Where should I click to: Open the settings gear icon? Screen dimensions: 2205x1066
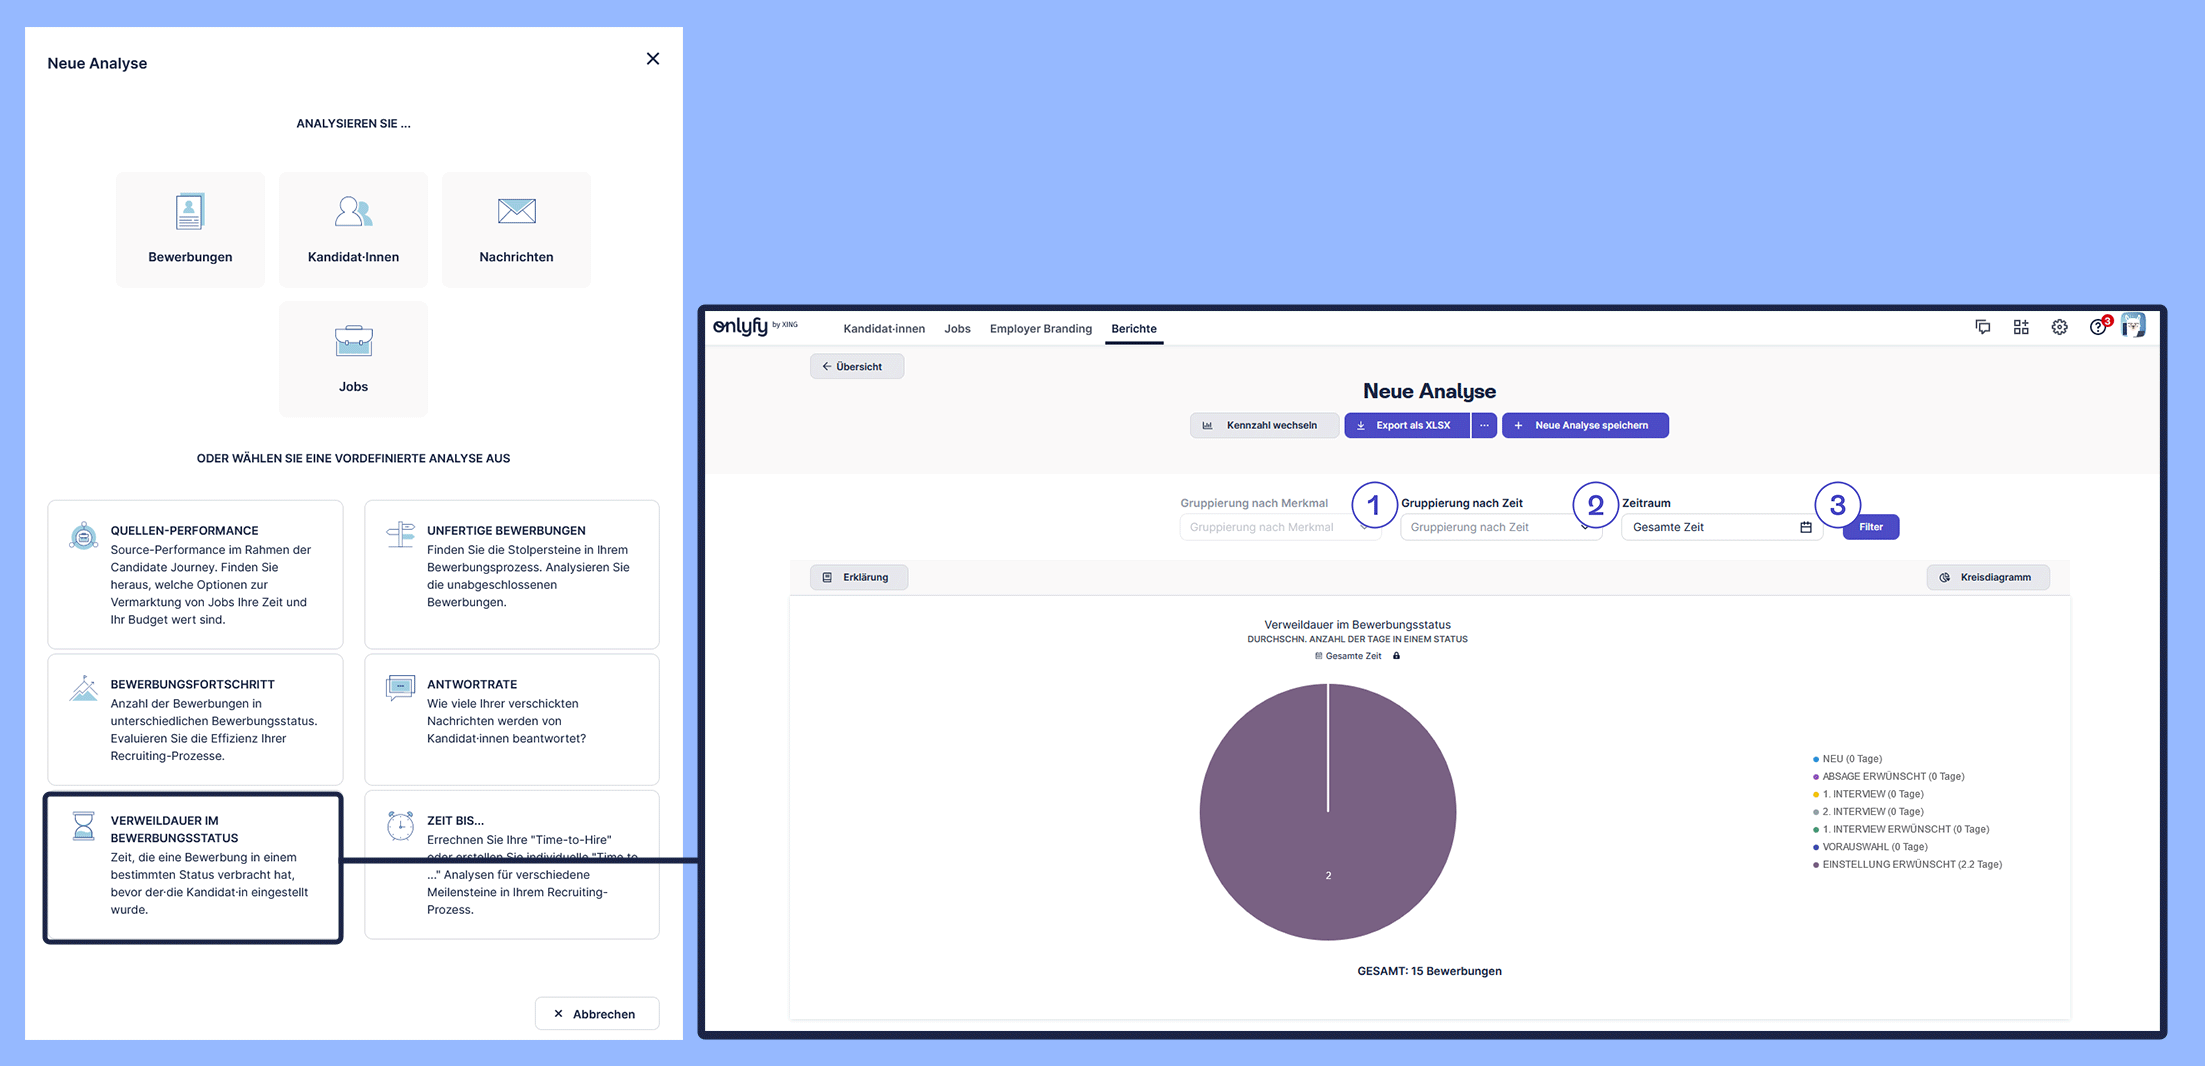click(2059, 327)
